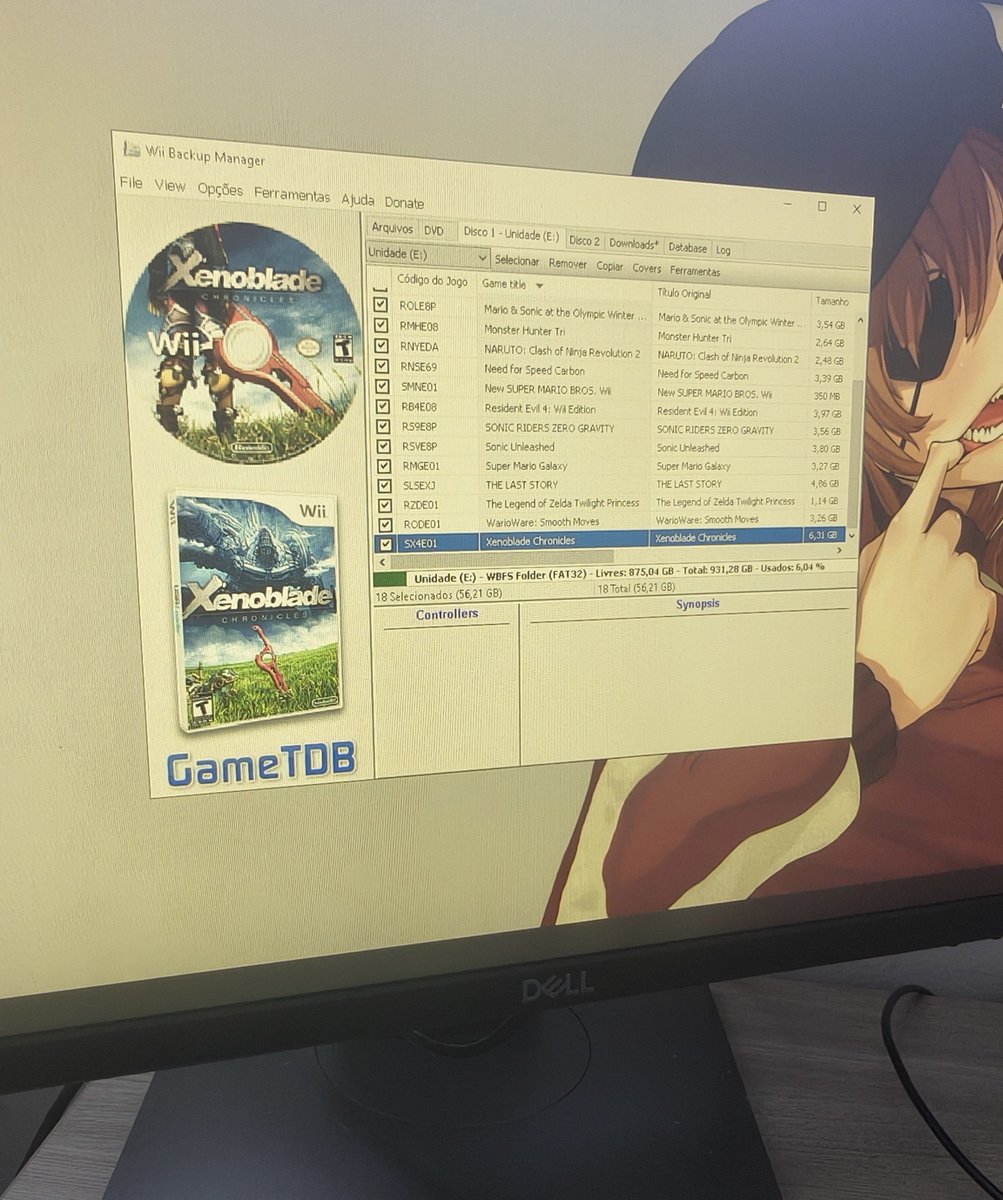Open the Unidade (E:) drive dropdown
The width and height of the screenshot is (1003, 1200).
point(428,256)
